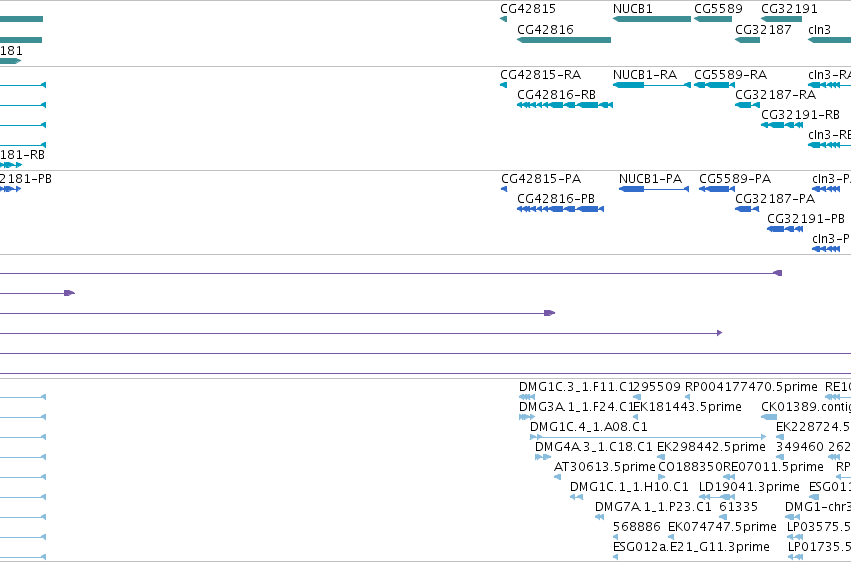The width and height of the screenshot is (851, 562).
Task: Select the NUCB1 gene bar
Action: point(652,19)
